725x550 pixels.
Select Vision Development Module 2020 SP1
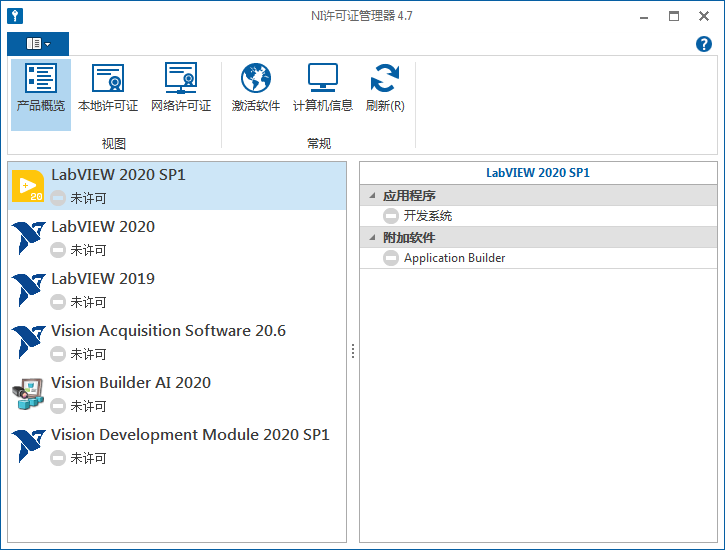pos(177,446)
